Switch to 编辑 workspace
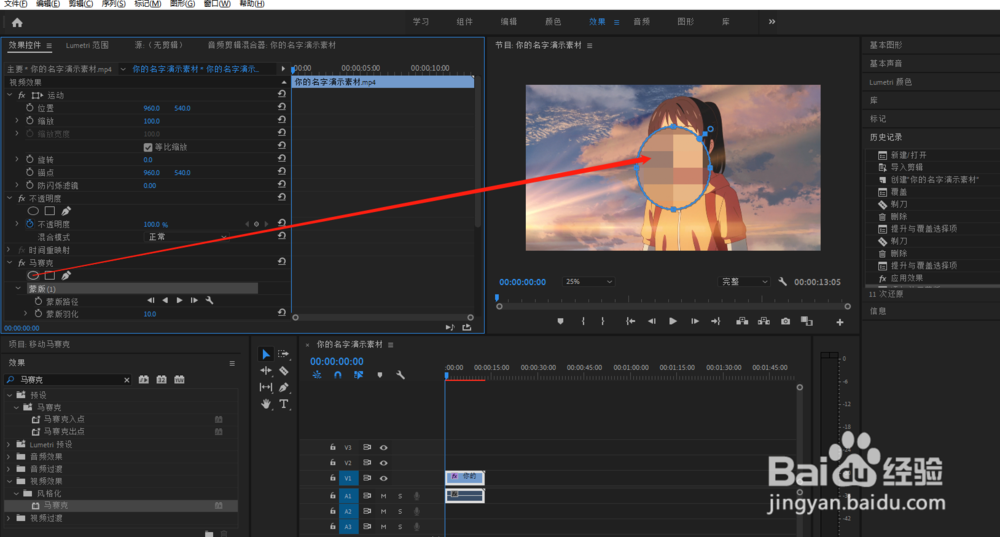This screenshot has width=1000, height=537. [x=508, y=22]
